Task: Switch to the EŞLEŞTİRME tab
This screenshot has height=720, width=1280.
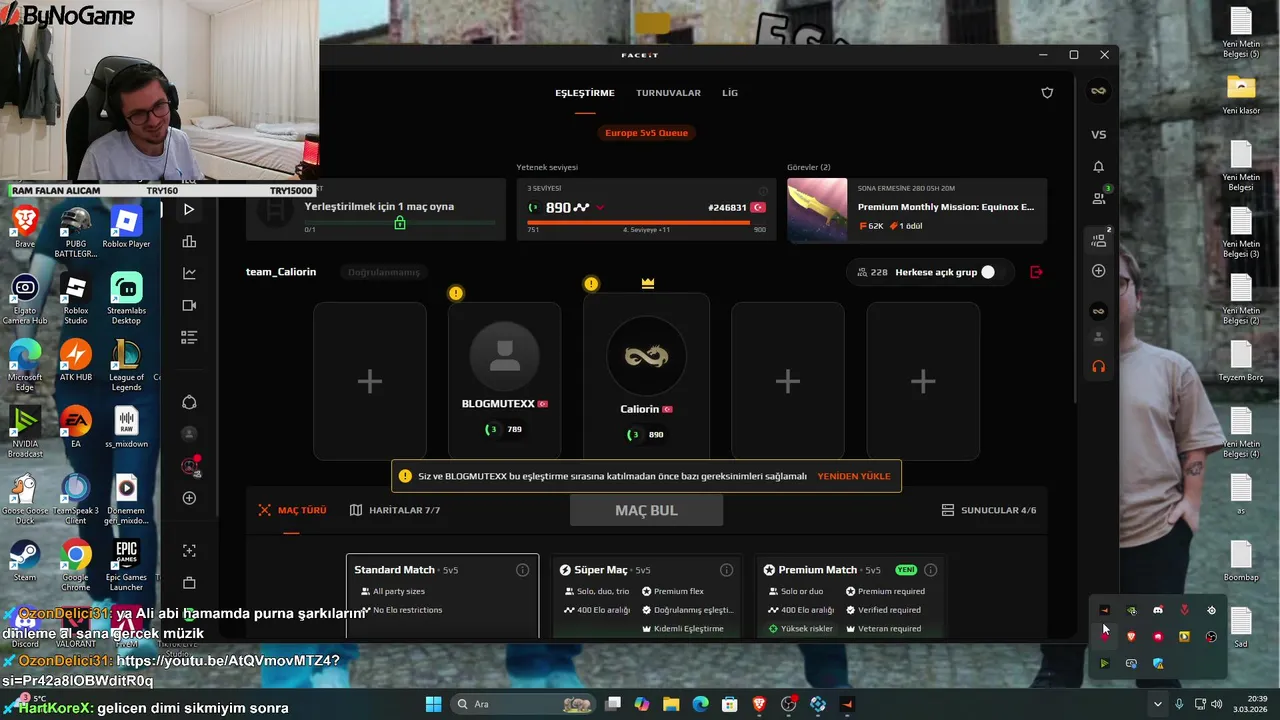Action: [x=585, y=93]
